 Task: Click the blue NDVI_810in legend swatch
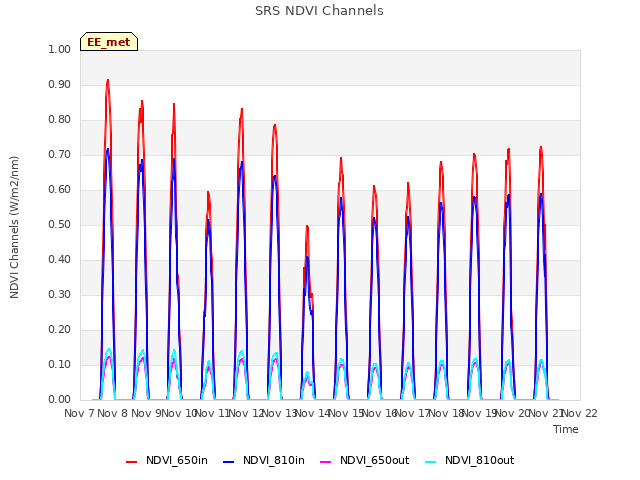tap(229, 462)
